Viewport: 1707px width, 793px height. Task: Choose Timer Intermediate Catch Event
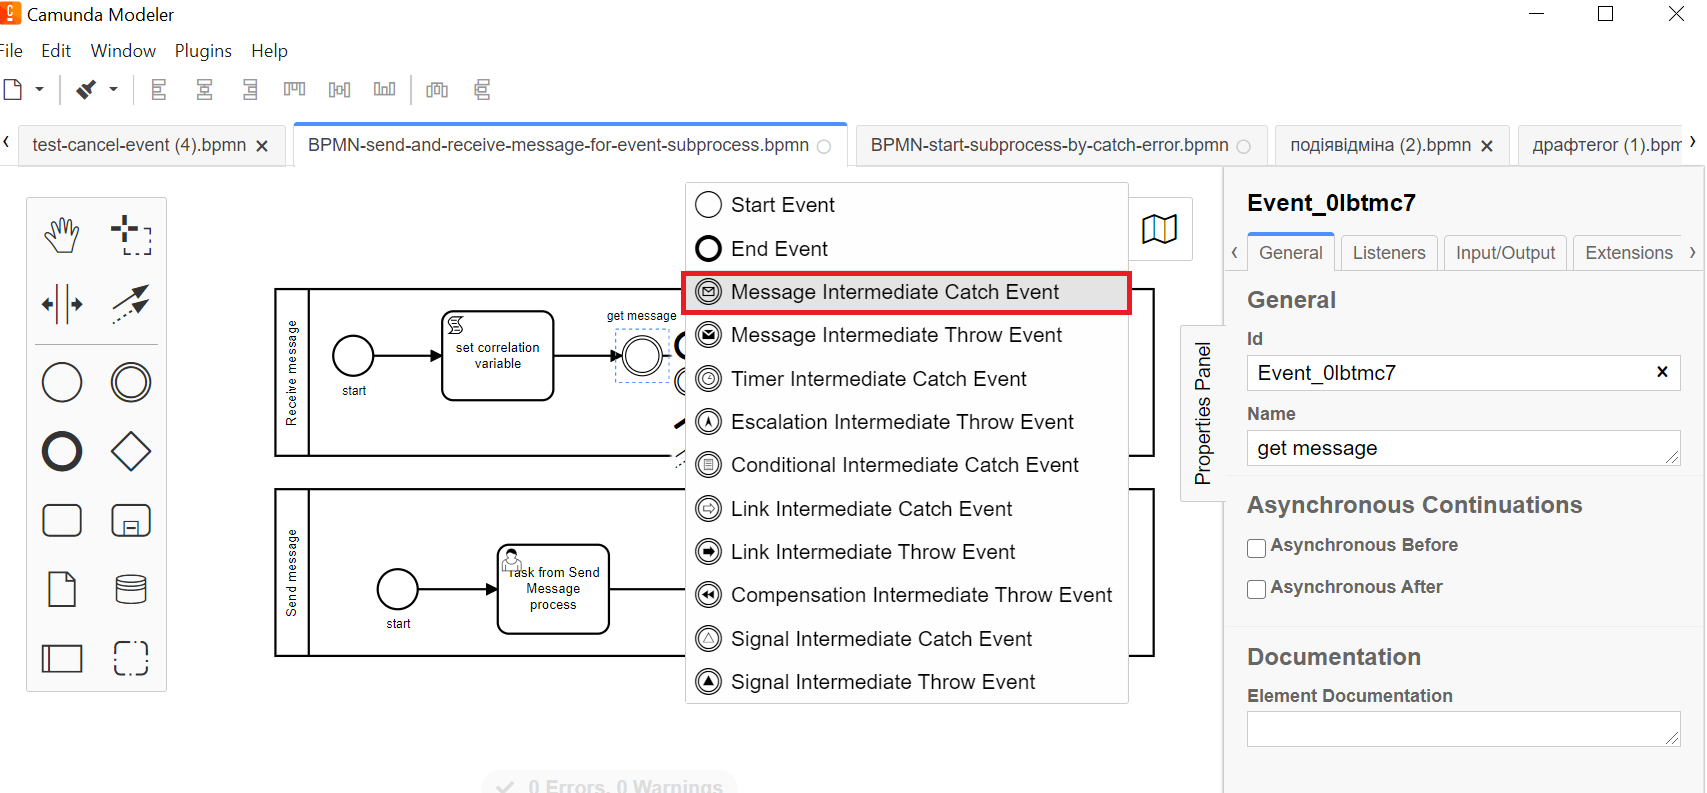907,379
